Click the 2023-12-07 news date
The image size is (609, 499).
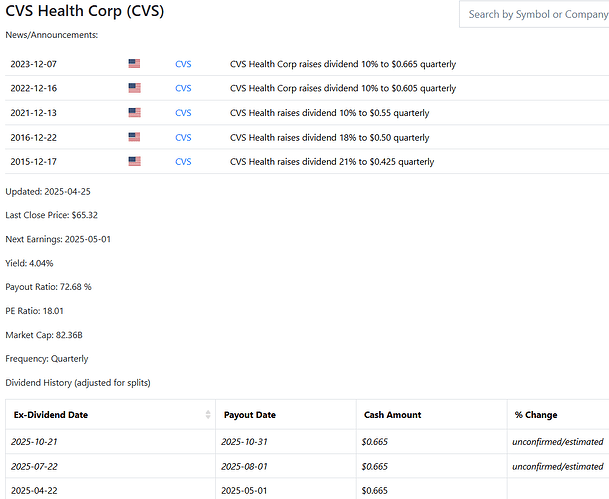pyautogui.click(x=33, y=64)
